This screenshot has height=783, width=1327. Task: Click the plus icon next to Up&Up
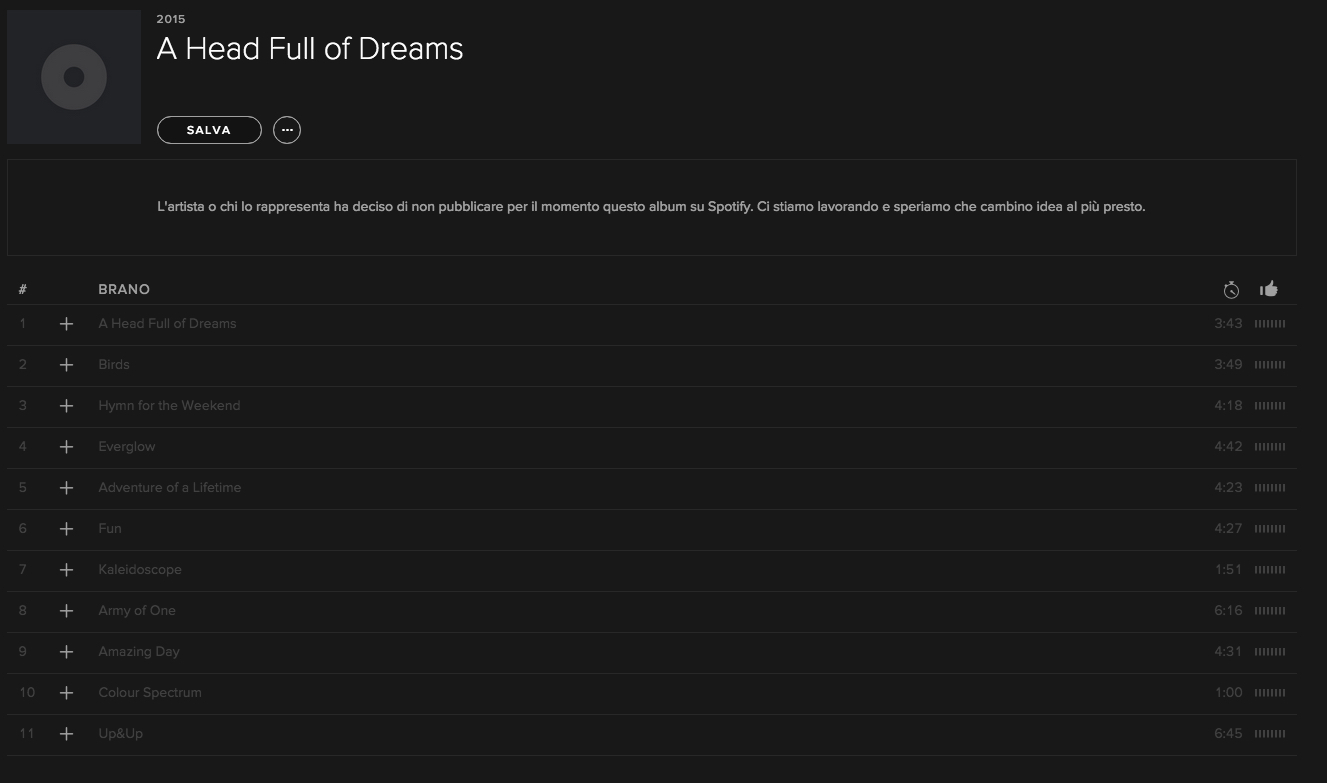(x=66, y=734)
